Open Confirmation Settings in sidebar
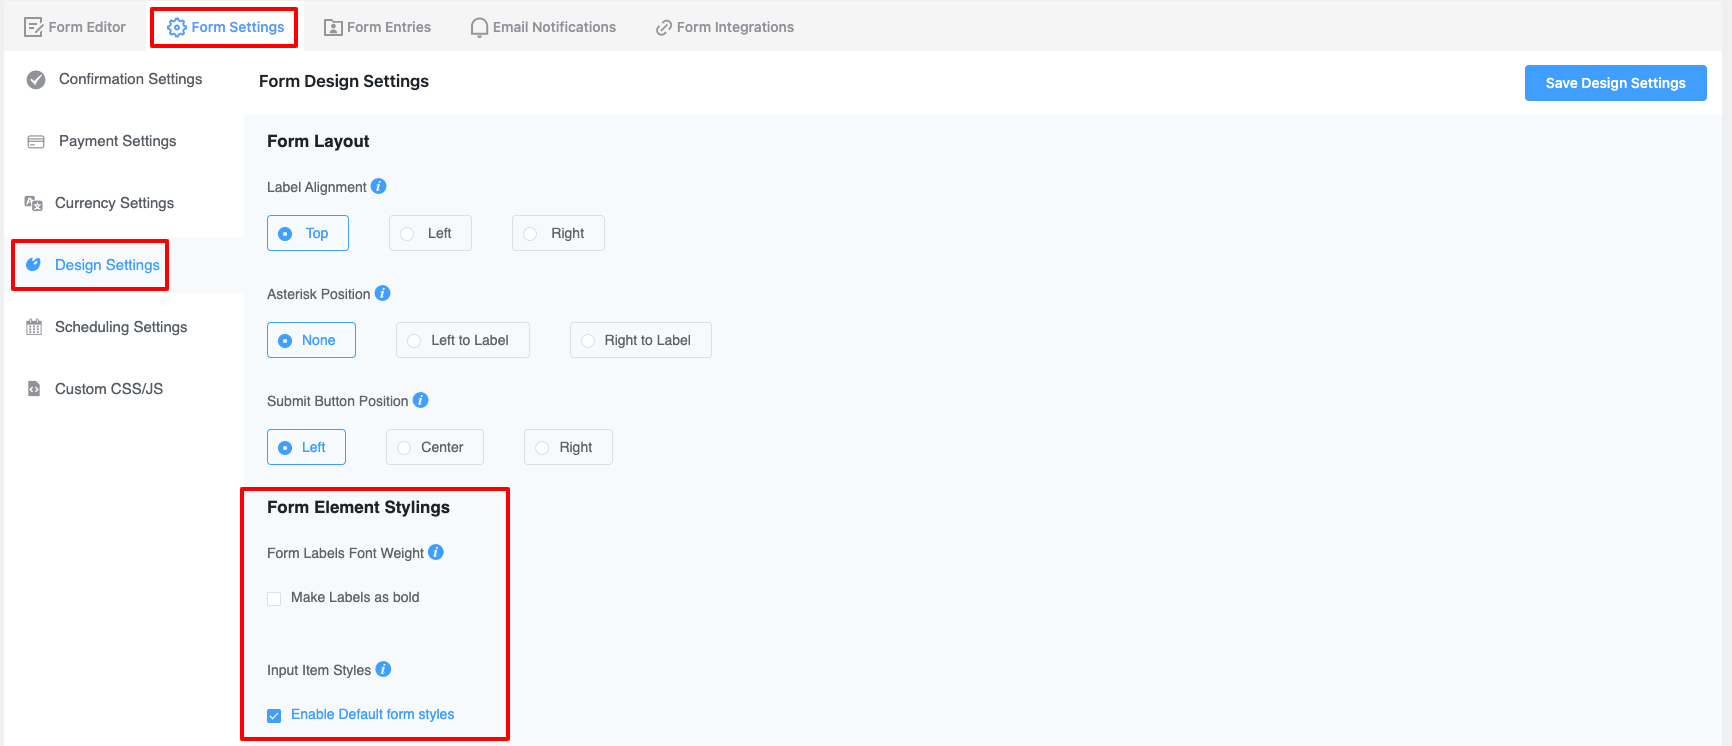The width and height of the screenshot is (1732, 746). [124, 79]
